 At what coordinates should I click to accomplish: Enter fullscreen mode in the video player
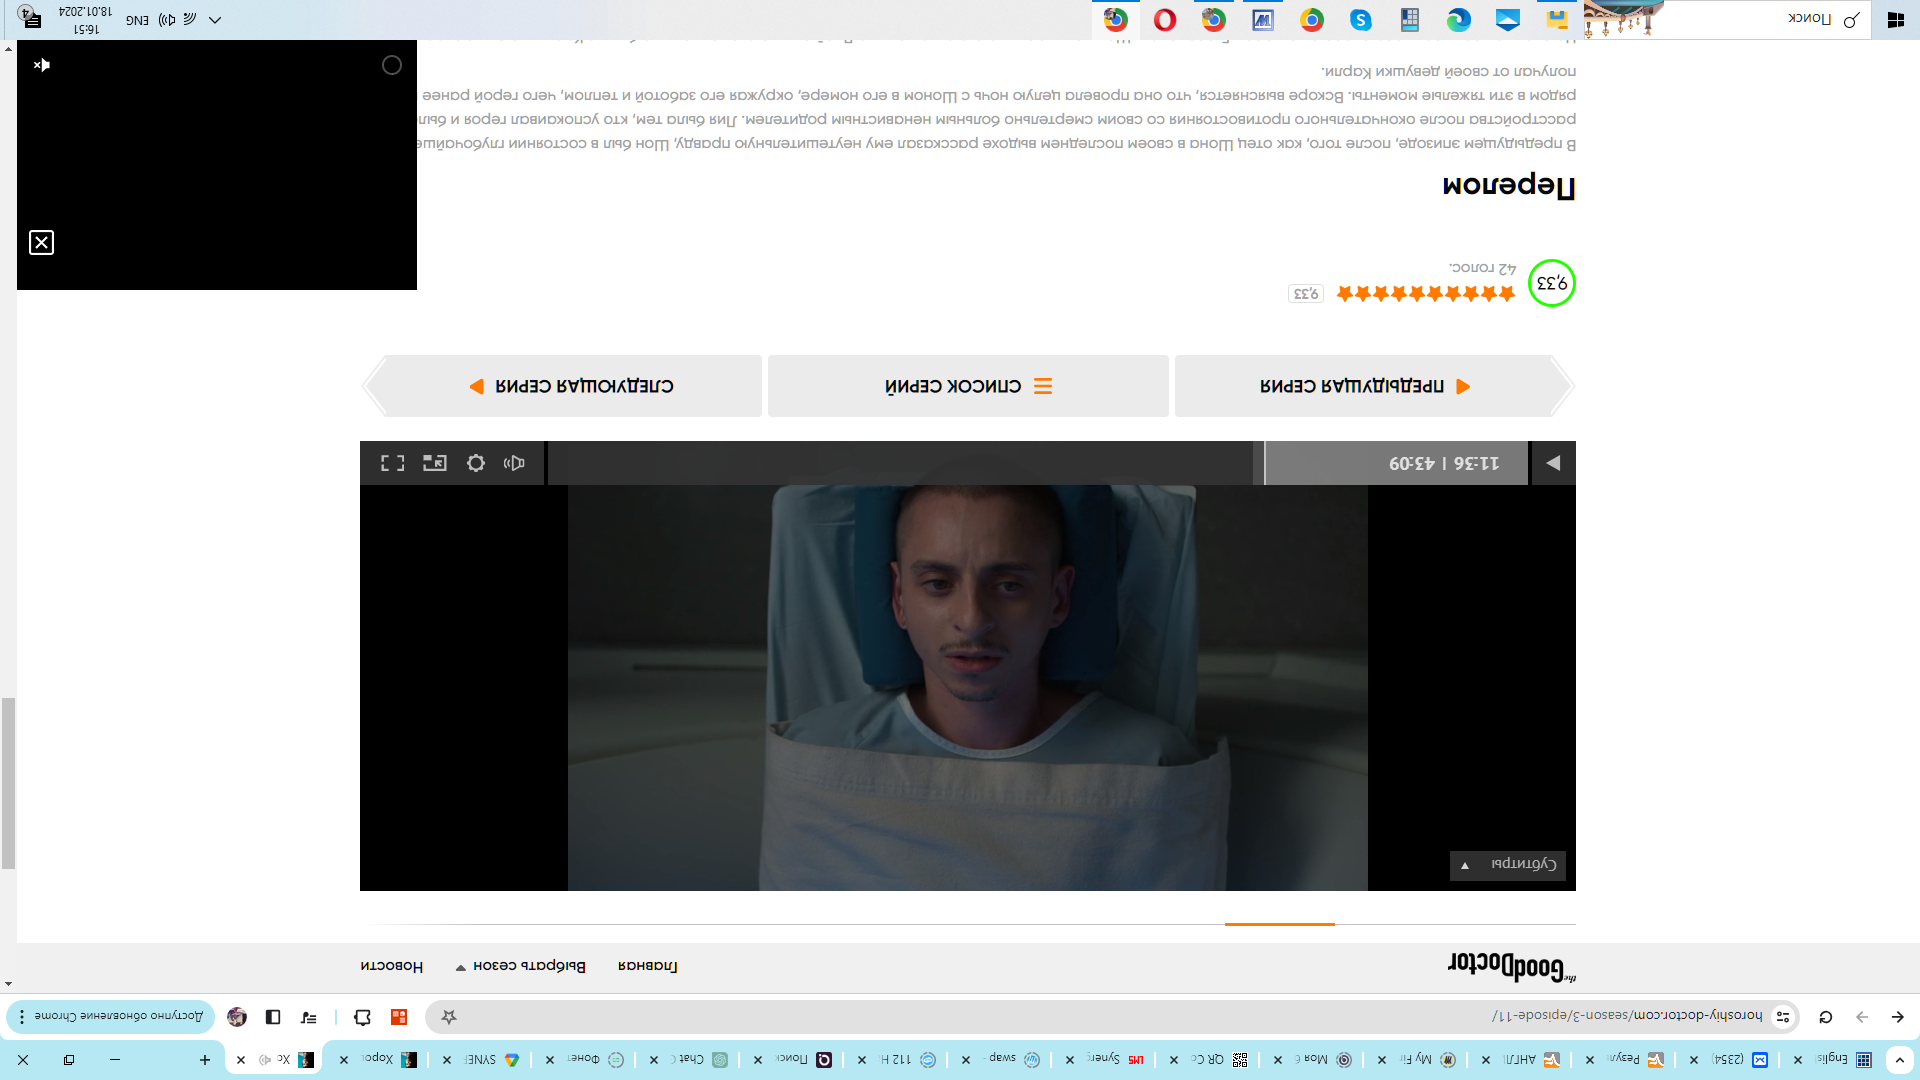pyautogui.click(x=392, y=463)
